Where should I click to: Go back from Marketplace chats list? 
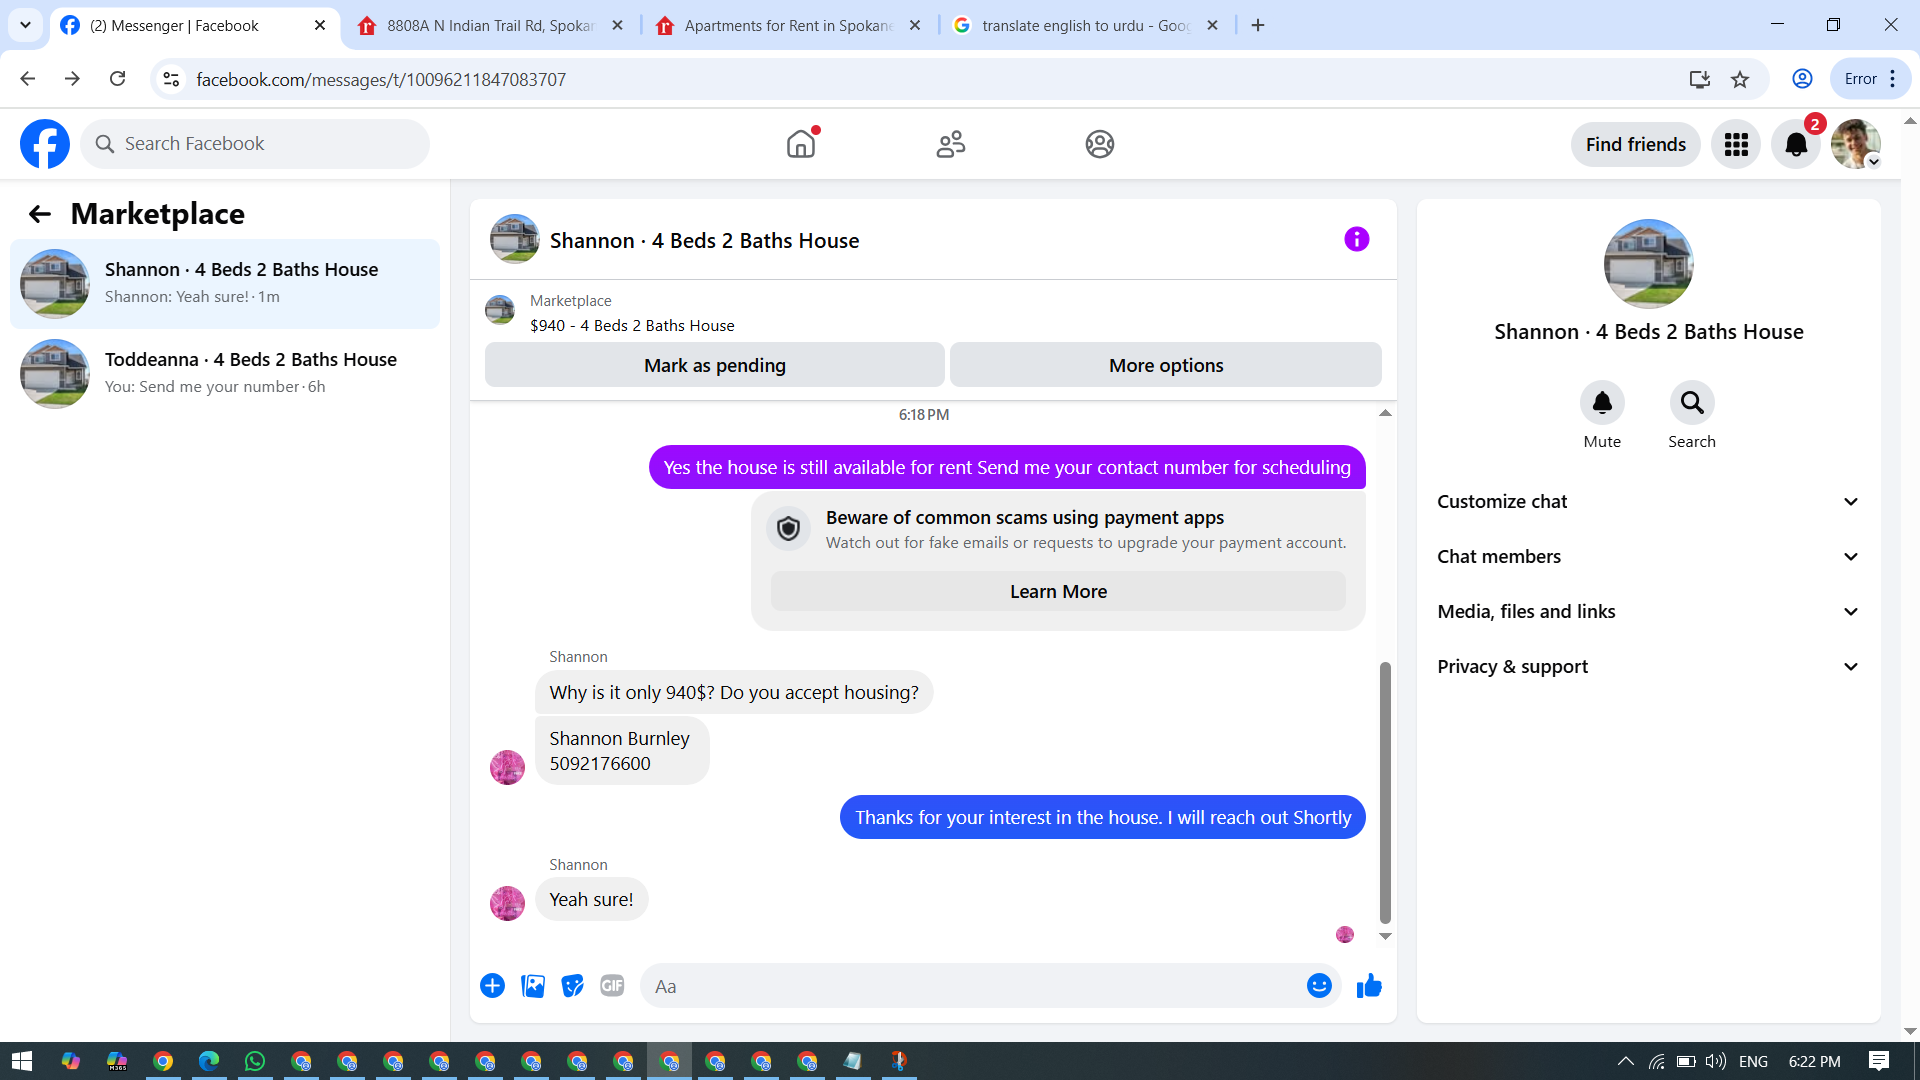(40, 214)
